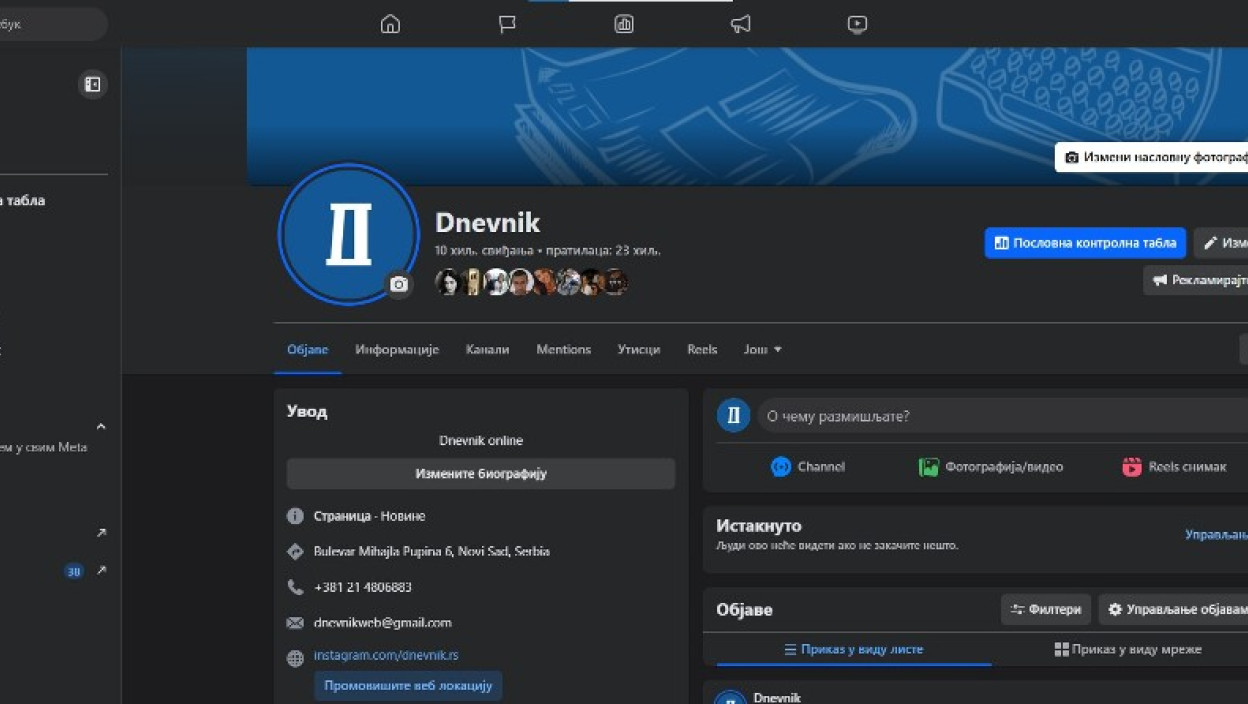Click the О чему размишљате input

(x=1002, y=416)
